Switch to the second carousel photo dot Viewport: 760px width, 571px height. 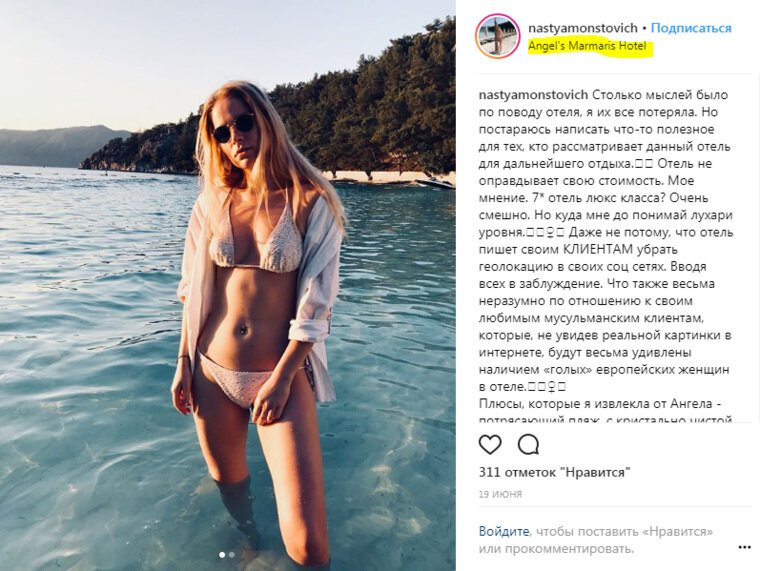point(232,555)
